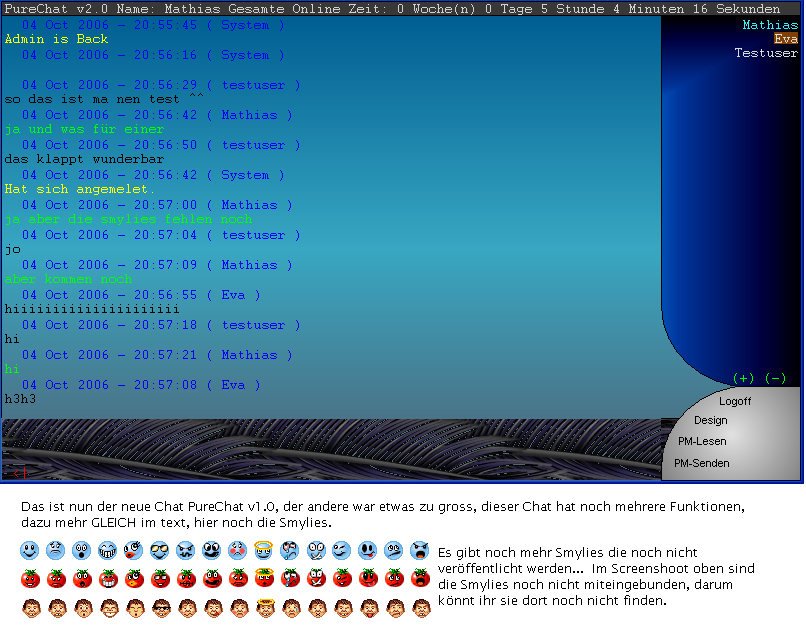Pick the blue angry squiggly-mouth smiley
Screen dimensions: 806x630
(186, 550)
